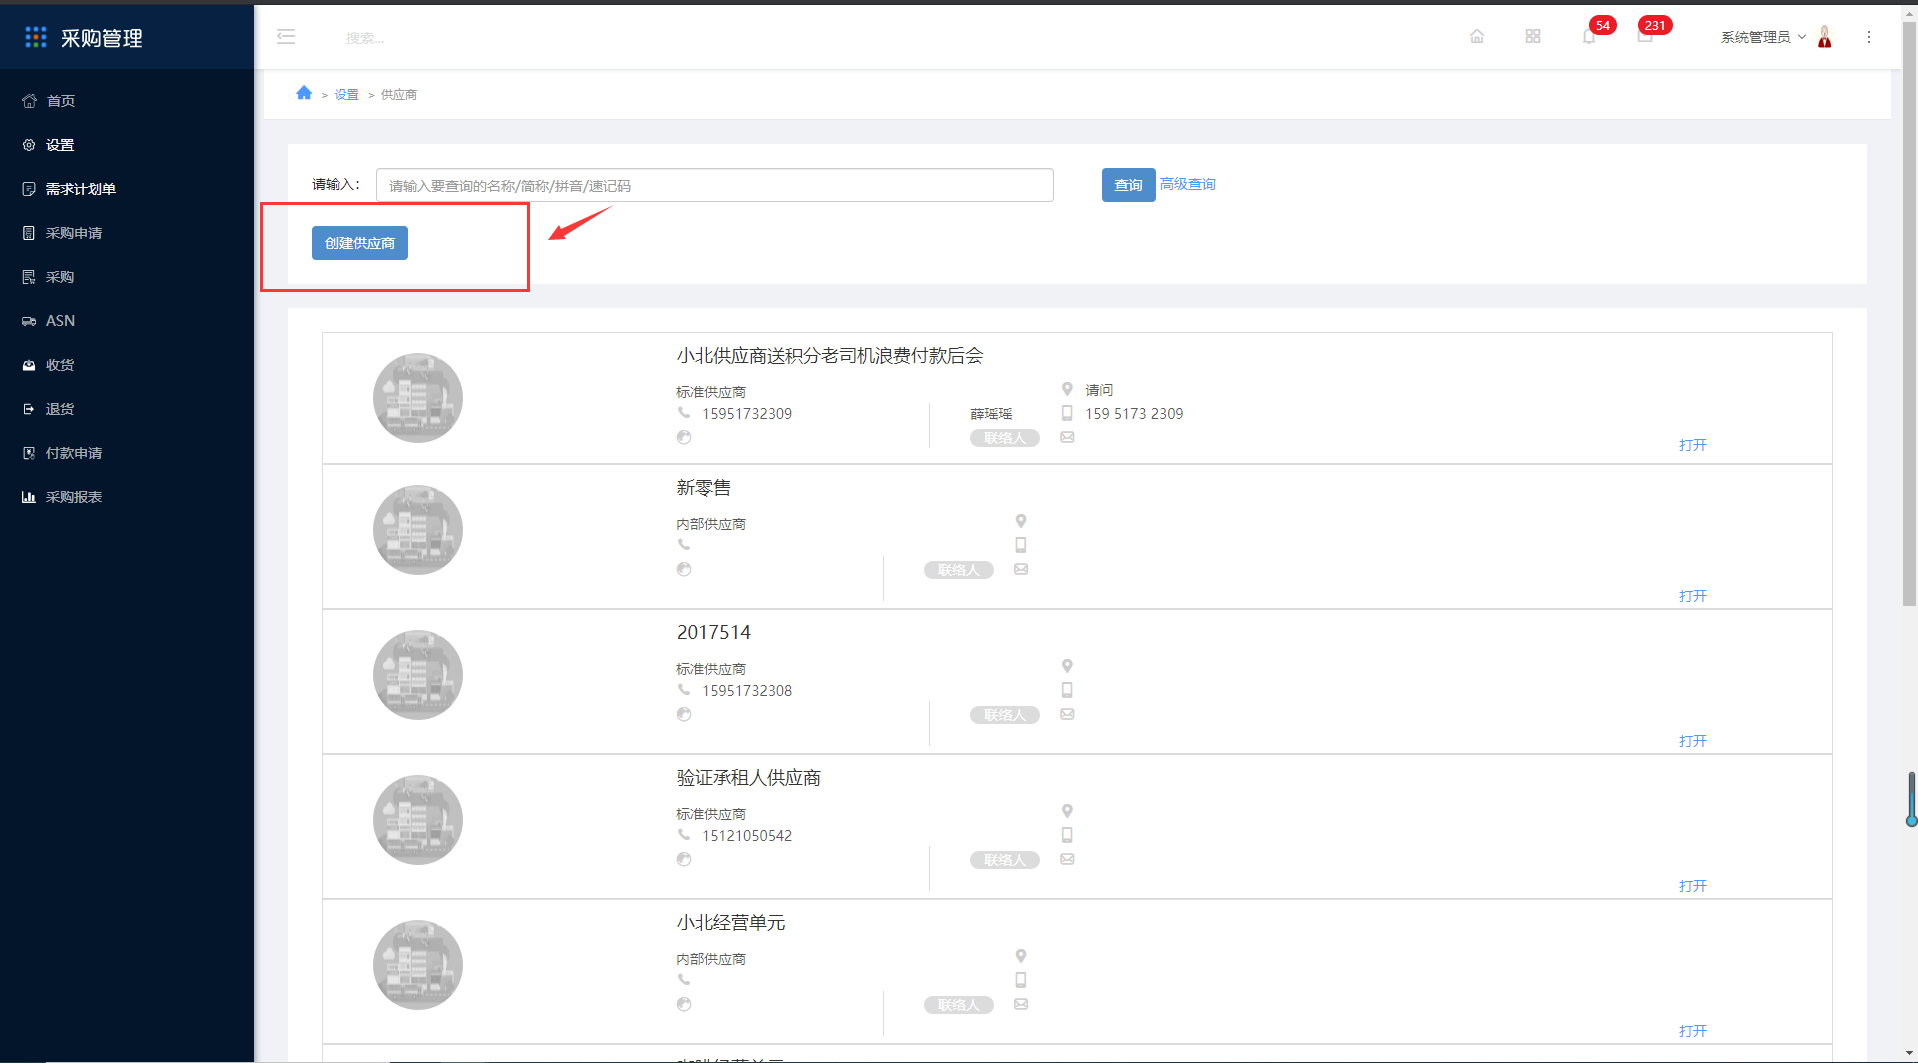Screen dimensions: 1918x1063
Task: Click 打开 for 验证承租人供应商
Action: pos(1693,886)
